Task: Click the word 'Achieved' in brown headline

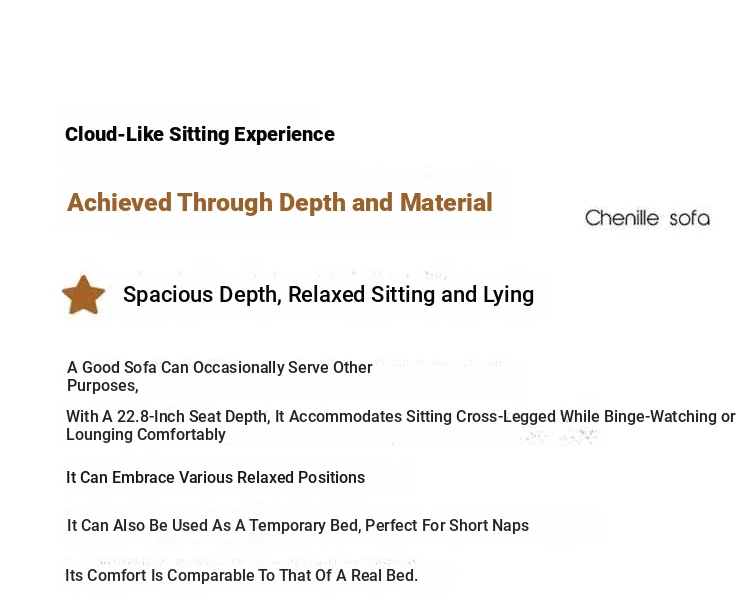Action: (120, 202)
